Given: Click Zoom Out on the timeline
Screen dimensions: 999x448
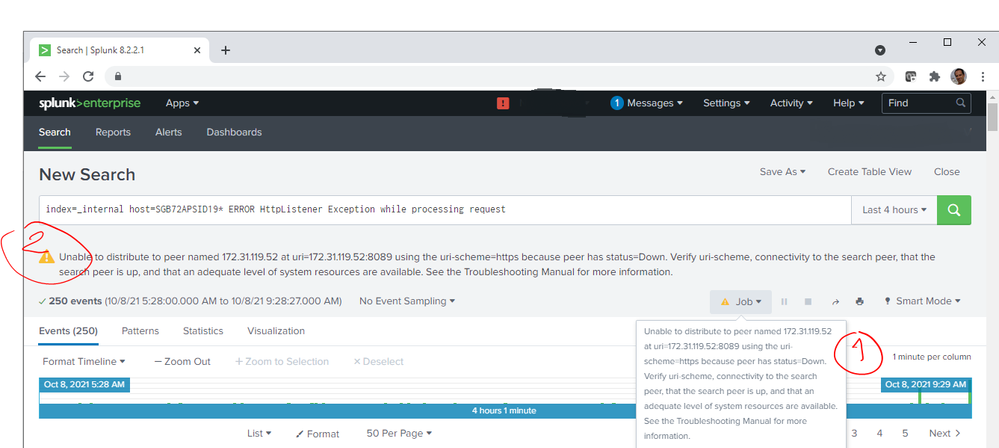Looking at the screenshot, I should tap(182, 361).
